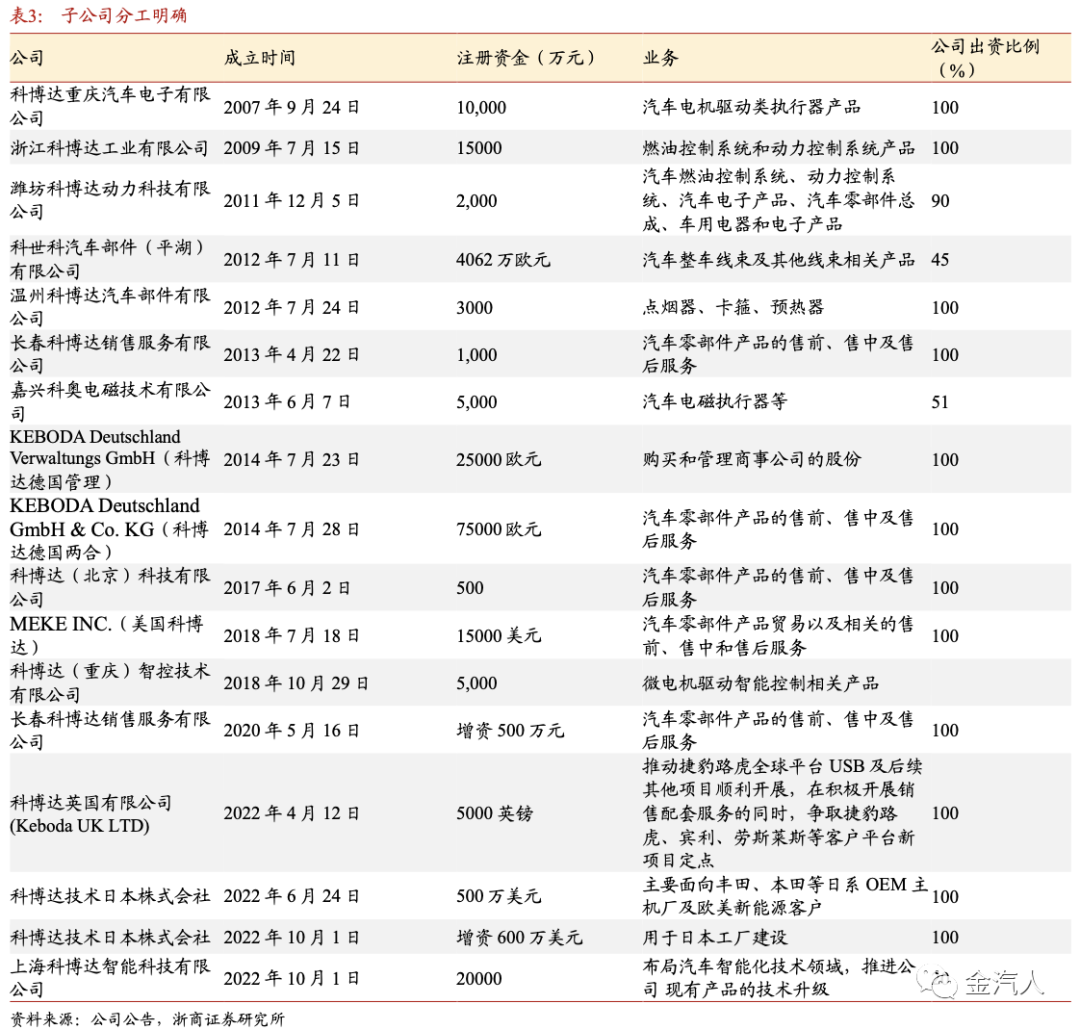Click the date 2020年5月16日

click(291, 730)
